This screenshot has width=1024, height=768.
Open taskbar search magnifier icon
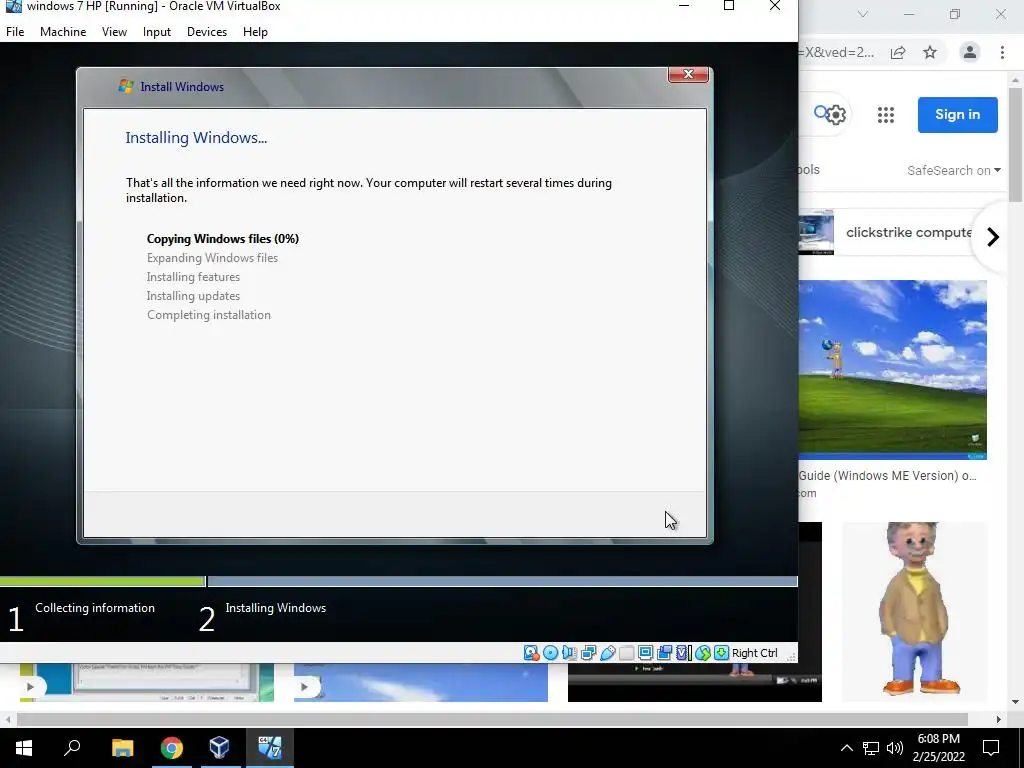(72, 748)
